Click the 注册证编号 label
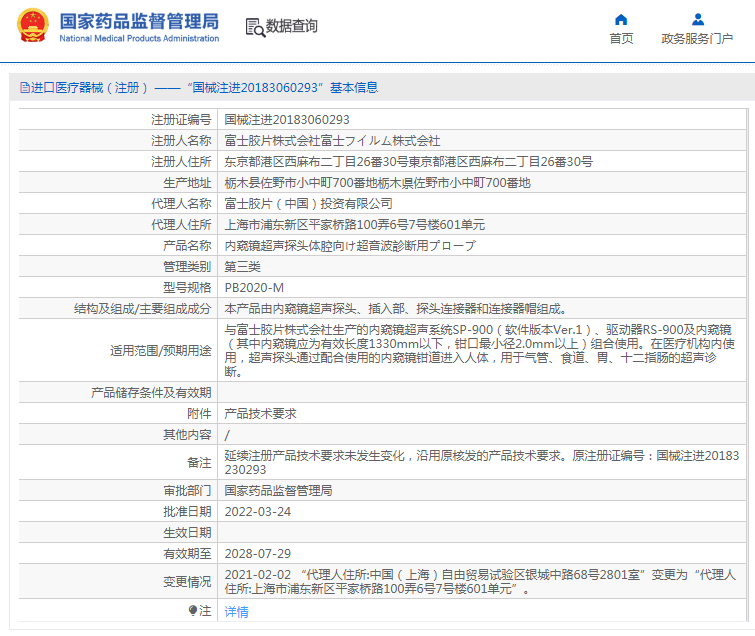755x636 pixels. [x=181, y=119]
